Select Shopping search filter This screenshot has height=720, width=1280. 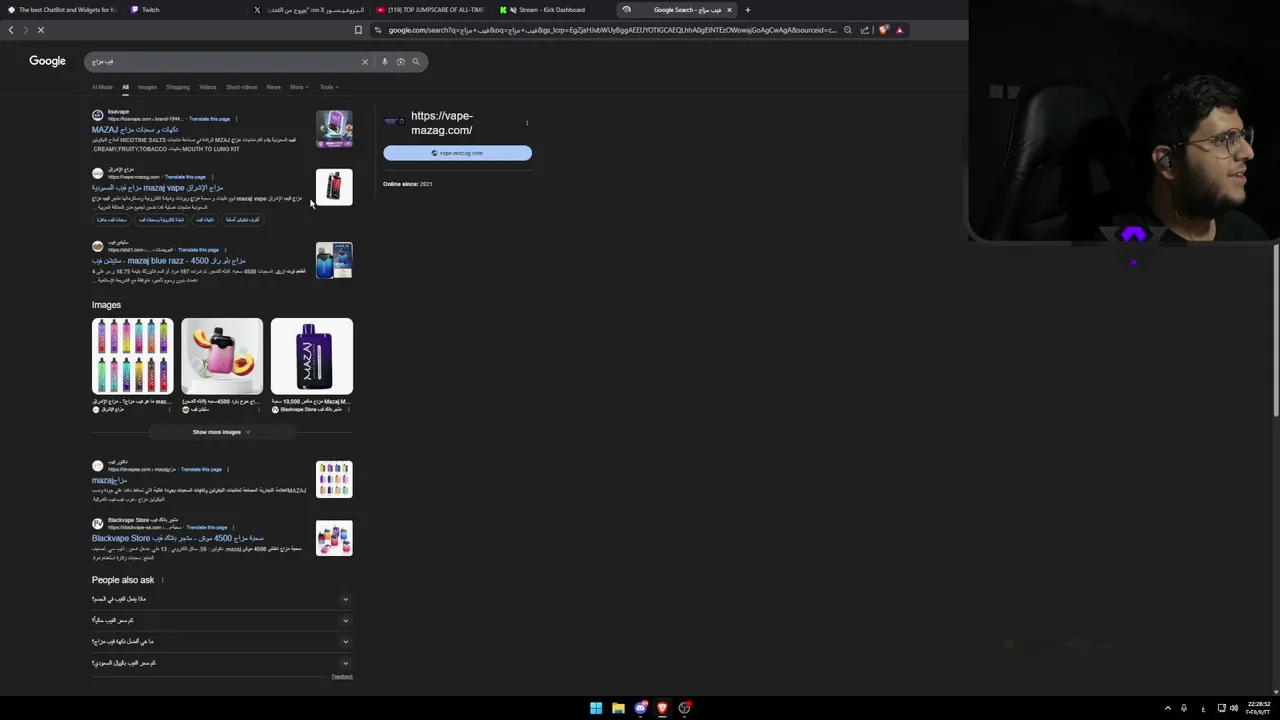point(178,87)
